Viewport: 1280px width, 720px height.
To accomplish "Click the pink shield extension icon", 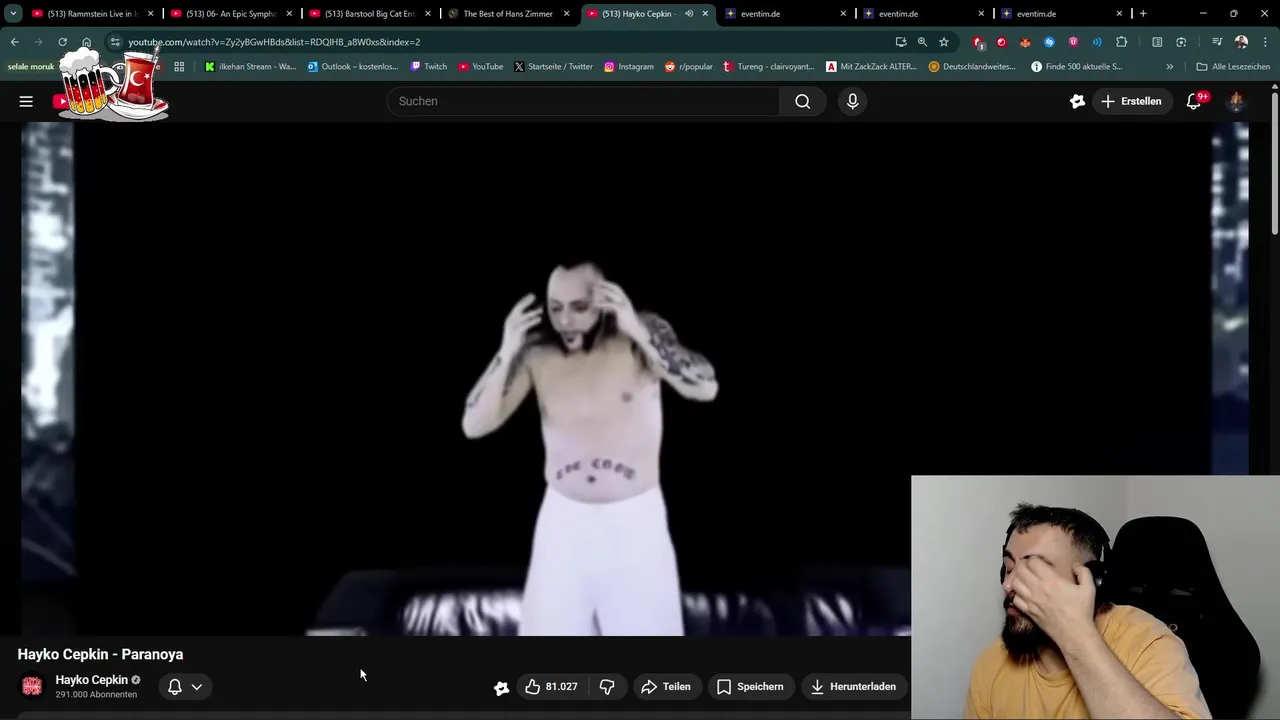I will coord(1073,42).
